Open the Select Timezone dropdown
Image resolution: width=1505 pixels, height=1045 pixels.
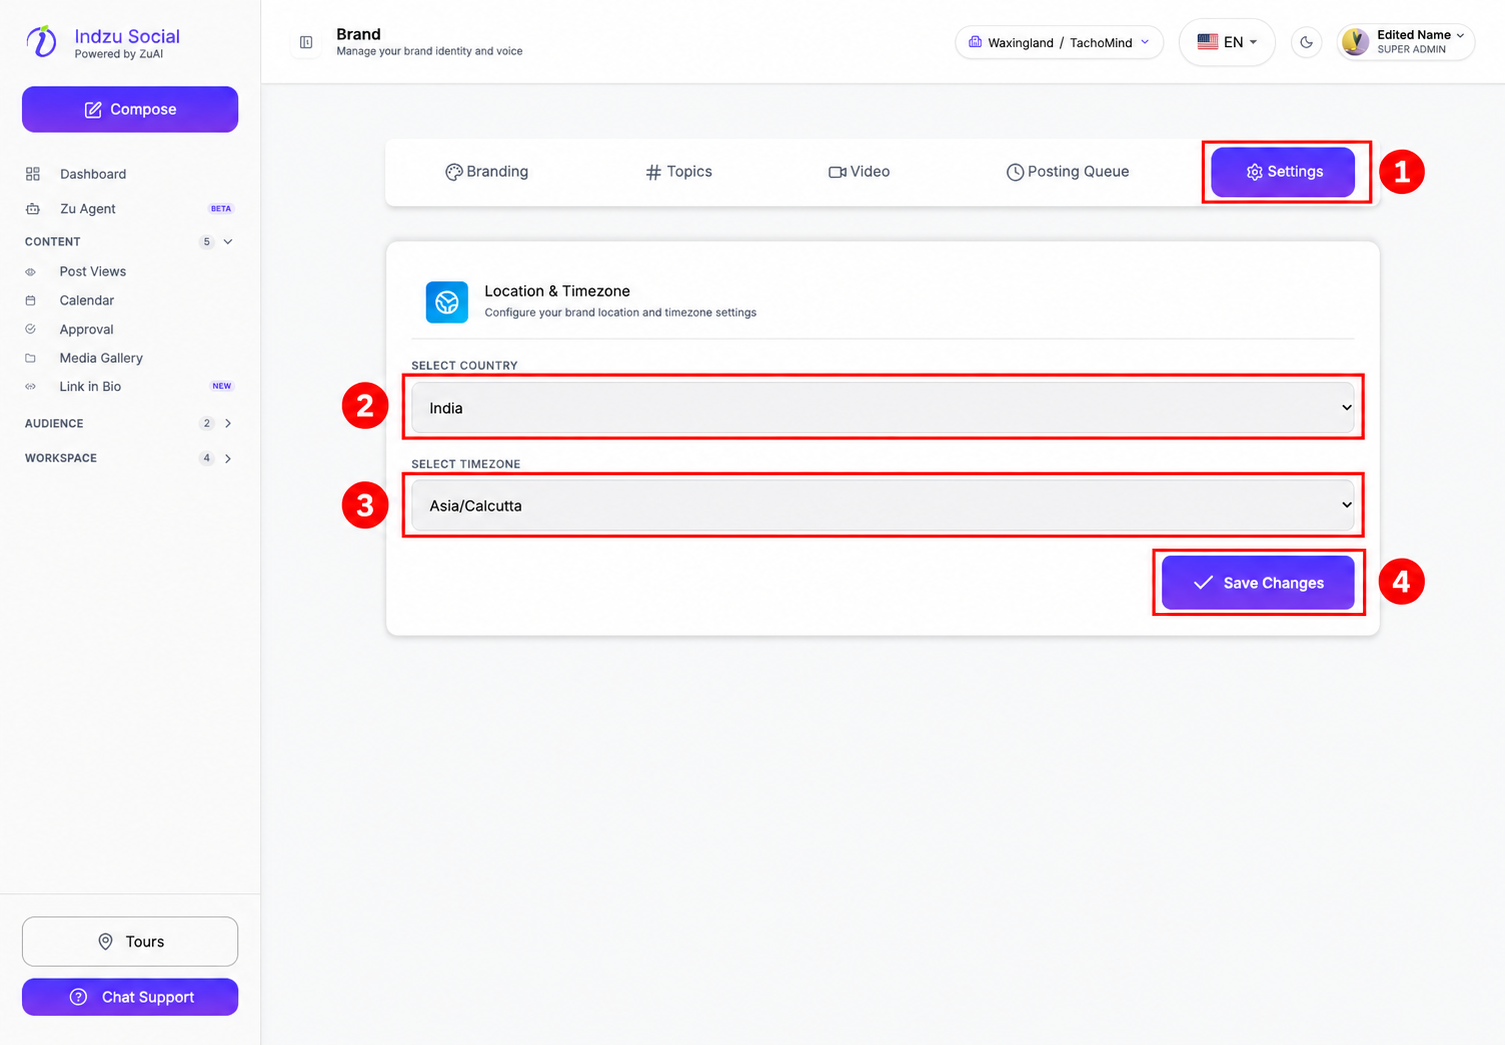883,505
